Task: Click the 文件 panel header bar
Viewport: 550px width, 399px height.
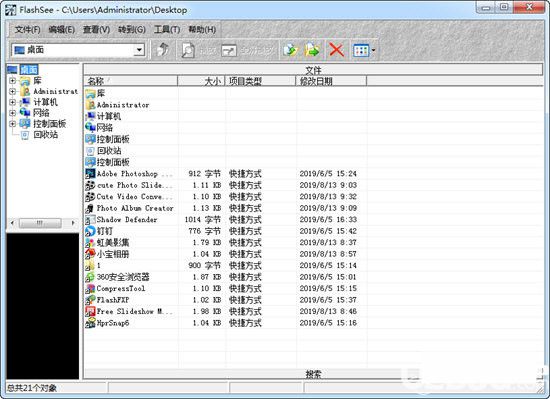Action: pos(313,69)
